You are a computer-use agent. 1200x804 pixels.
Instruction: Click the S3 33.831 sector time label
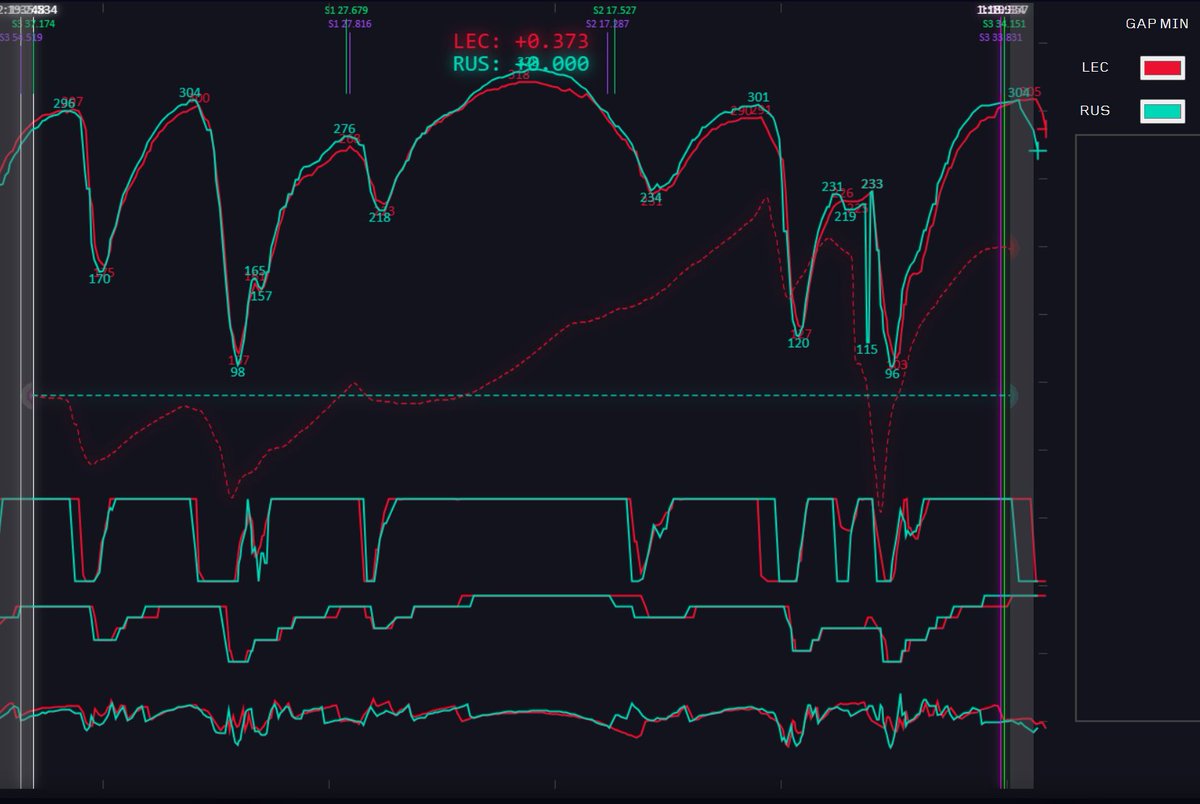coord(1001,37)
